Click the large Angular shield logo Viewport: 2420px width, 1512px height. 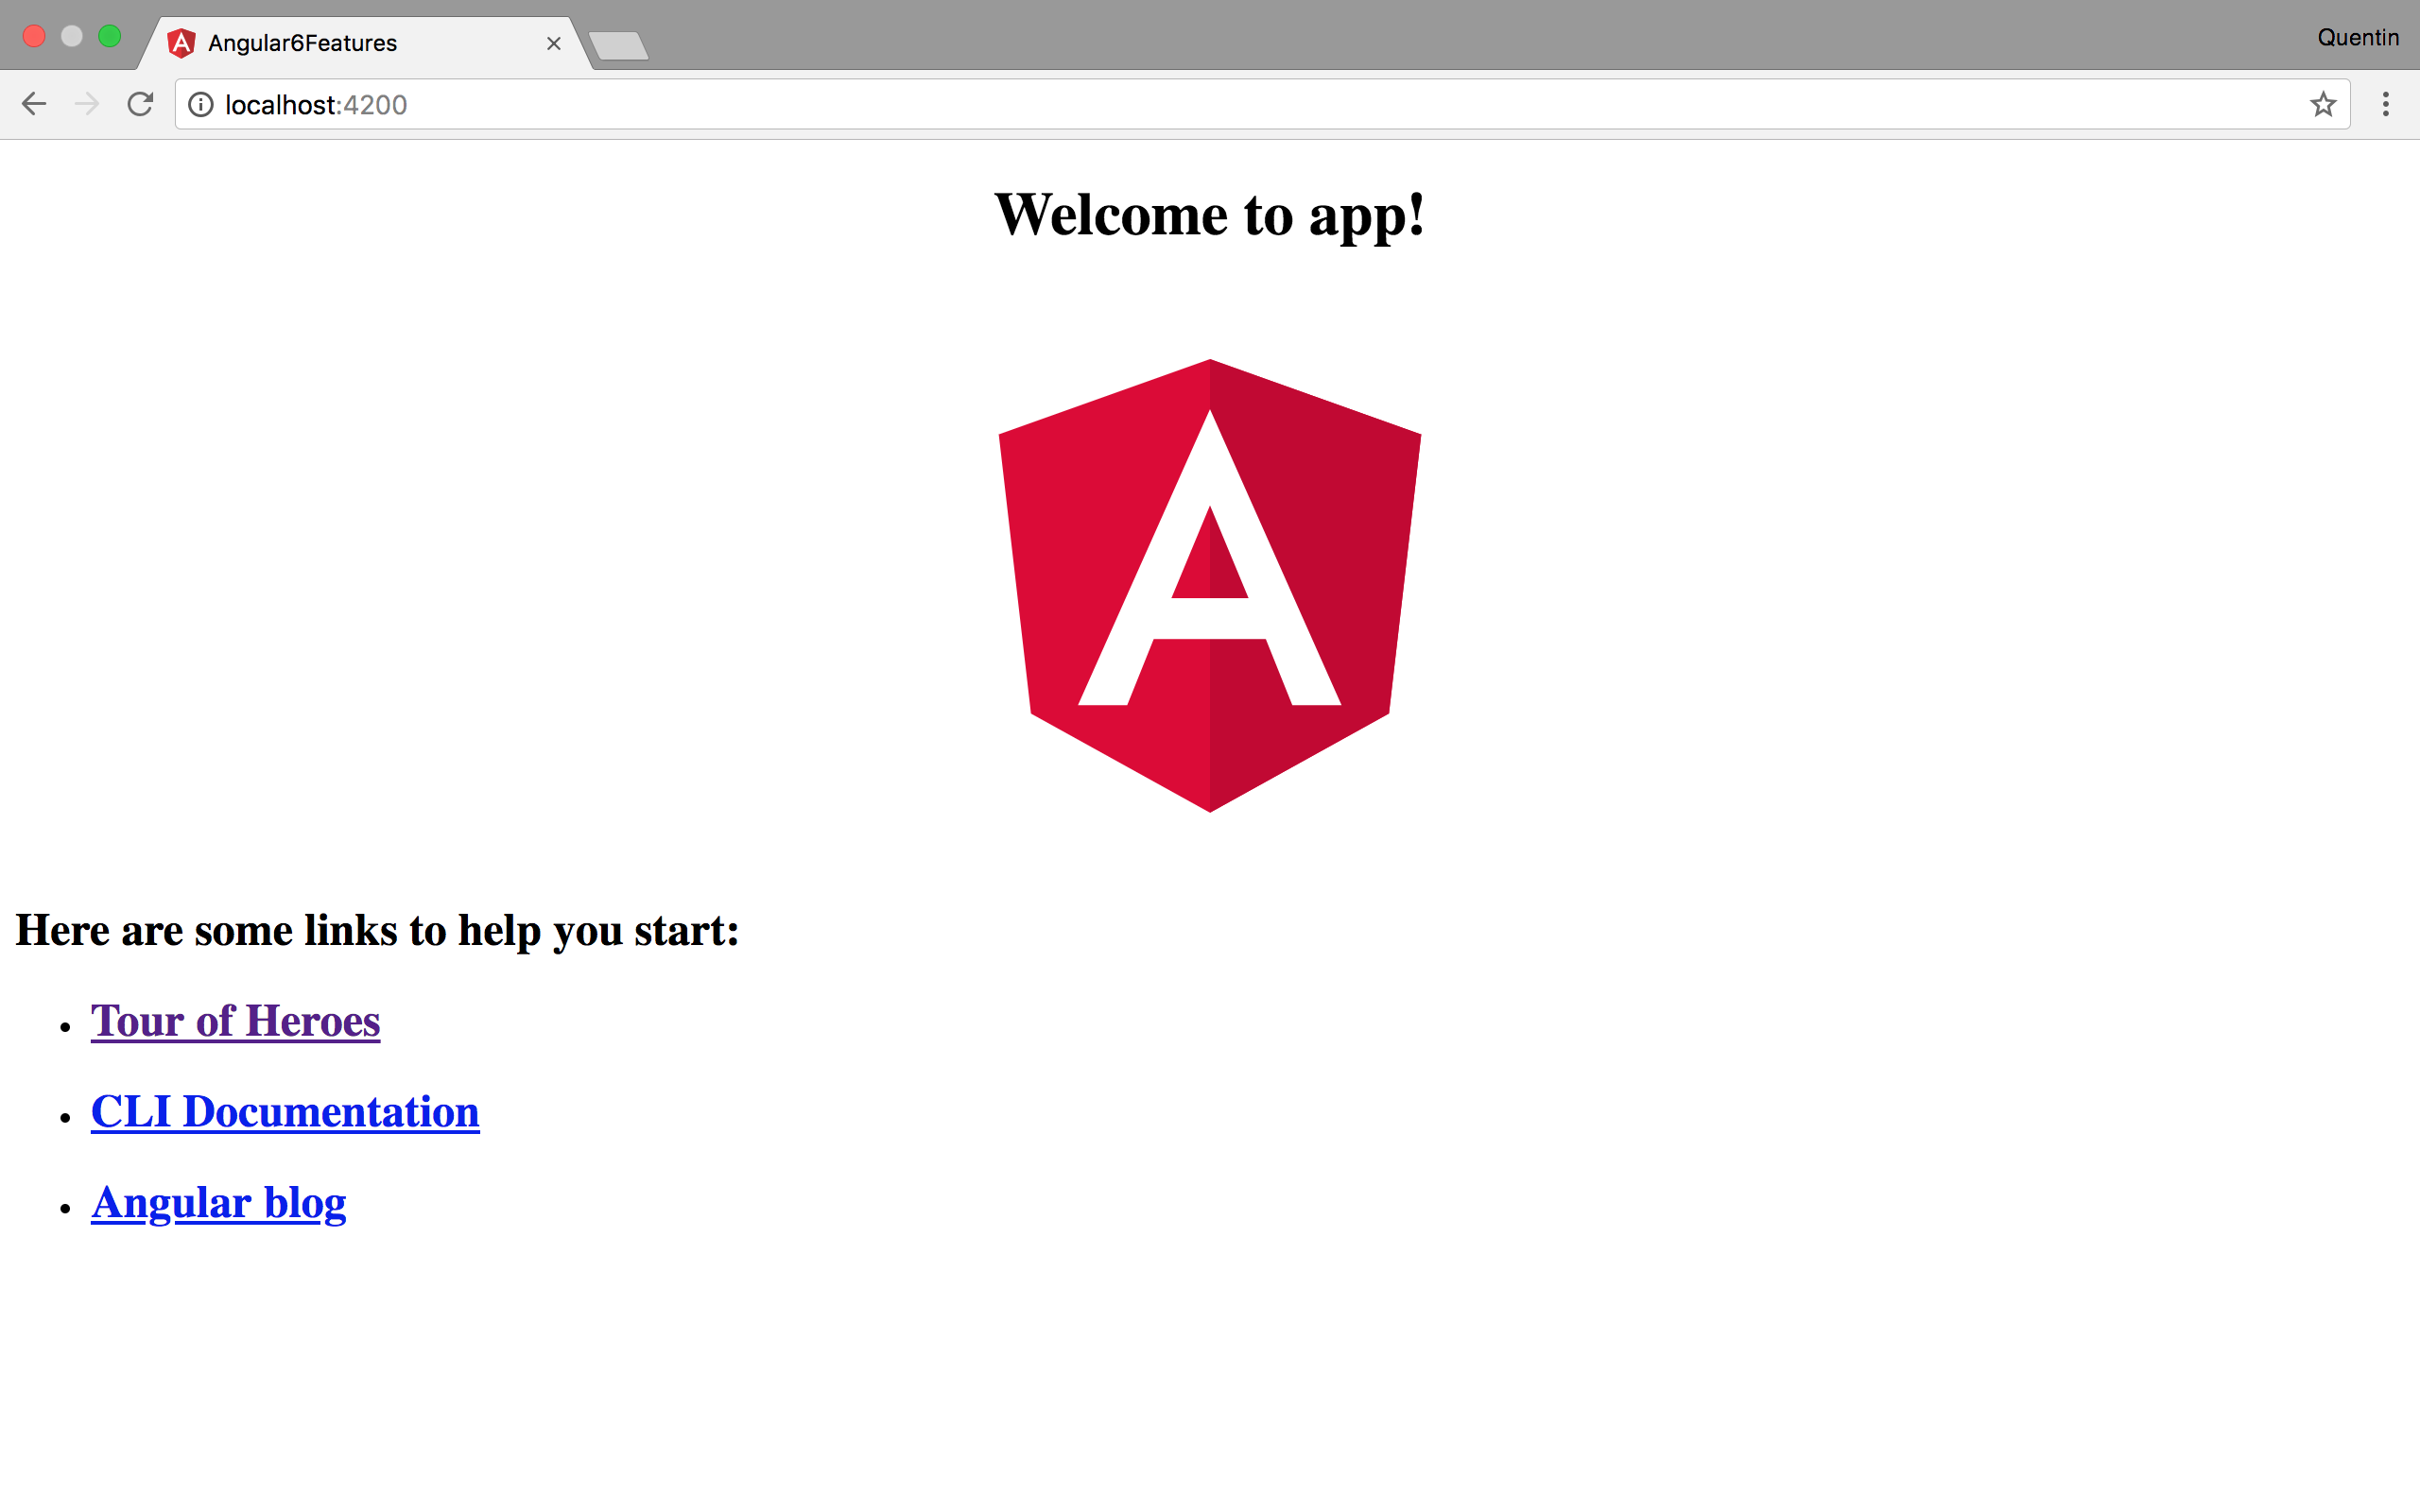tap(1209, 585)
